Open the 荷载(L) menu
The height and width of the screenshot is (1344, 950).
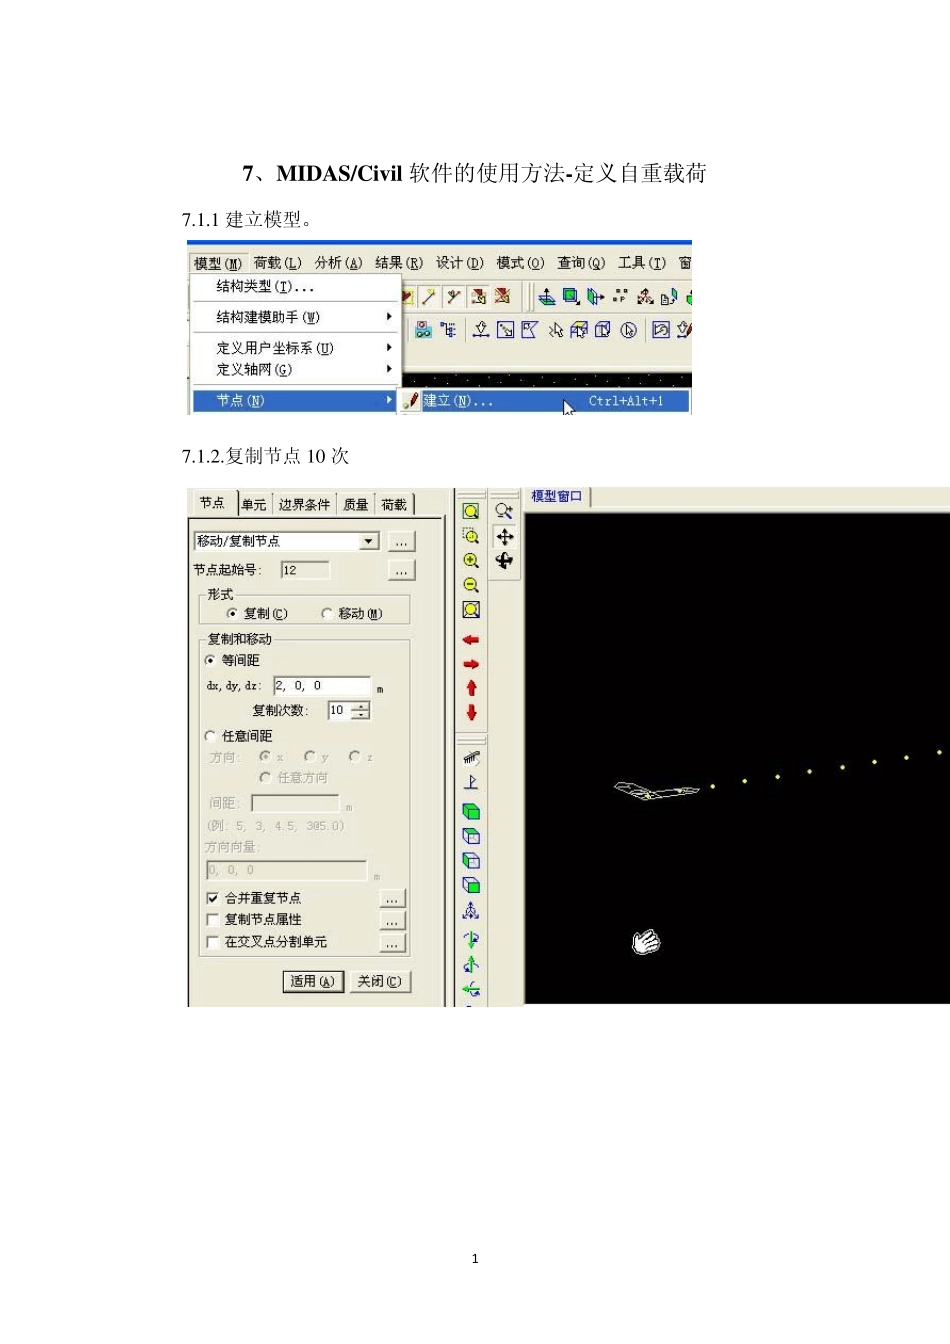[x=277, y=263]
